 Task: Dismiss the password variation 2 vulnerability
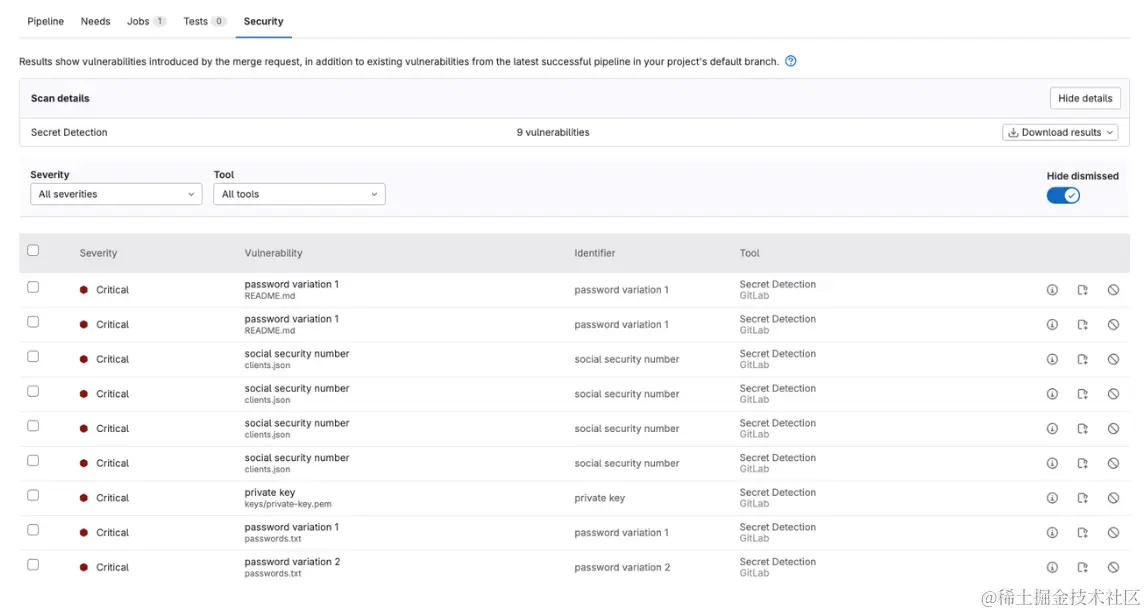pyautogui.click(x=1113, y=567)
